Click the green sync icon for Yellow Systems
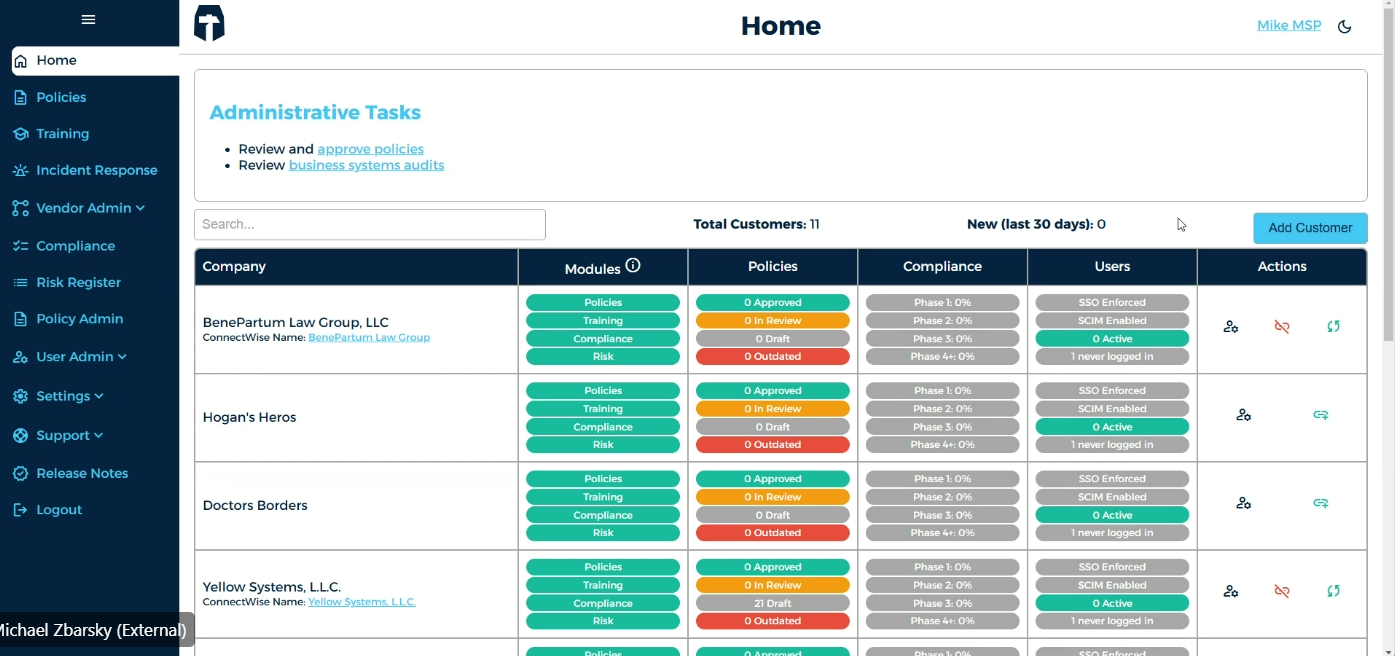This screenshot has width=1395, height=656. point(1333,591)
